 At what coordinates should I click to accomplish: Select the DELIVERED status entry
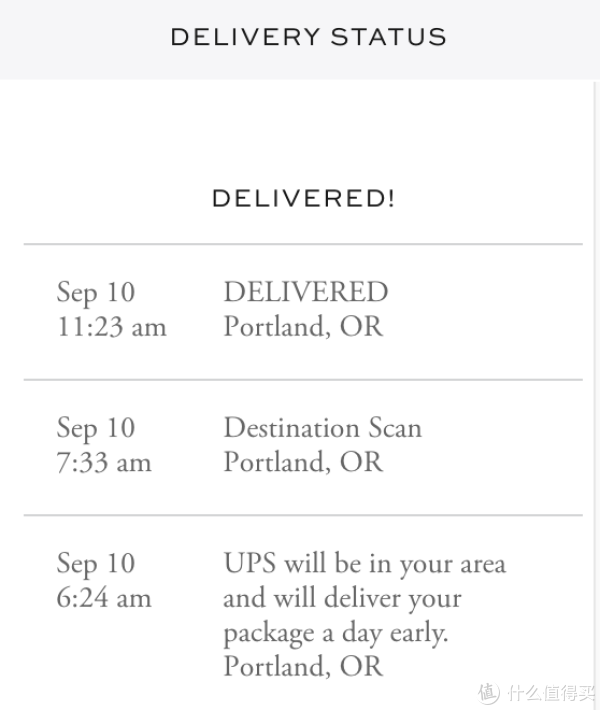coord(305,292)
